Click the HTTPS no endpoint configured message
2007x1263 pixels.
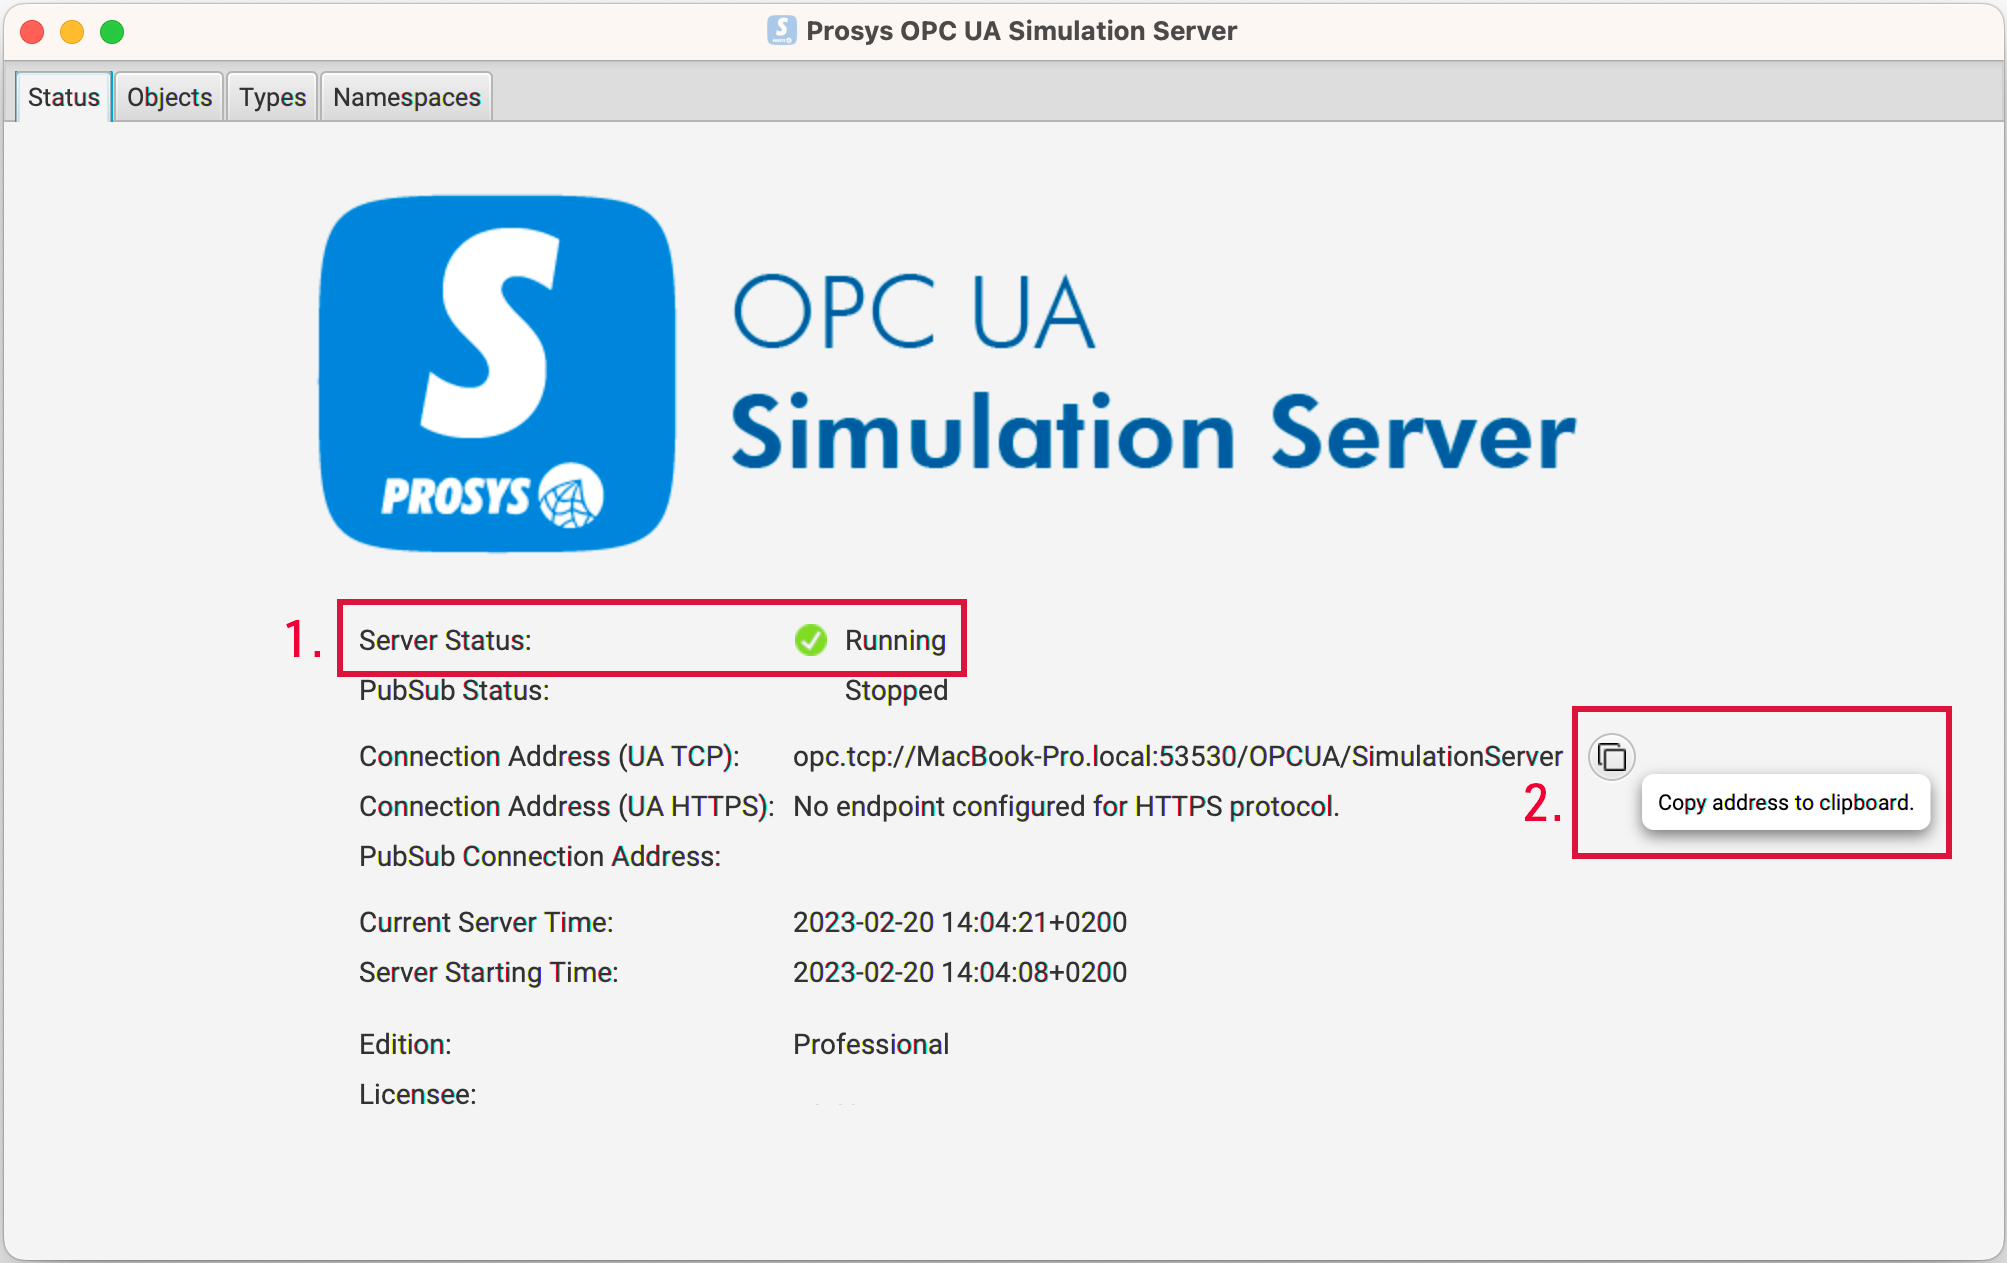(1065, 806)
